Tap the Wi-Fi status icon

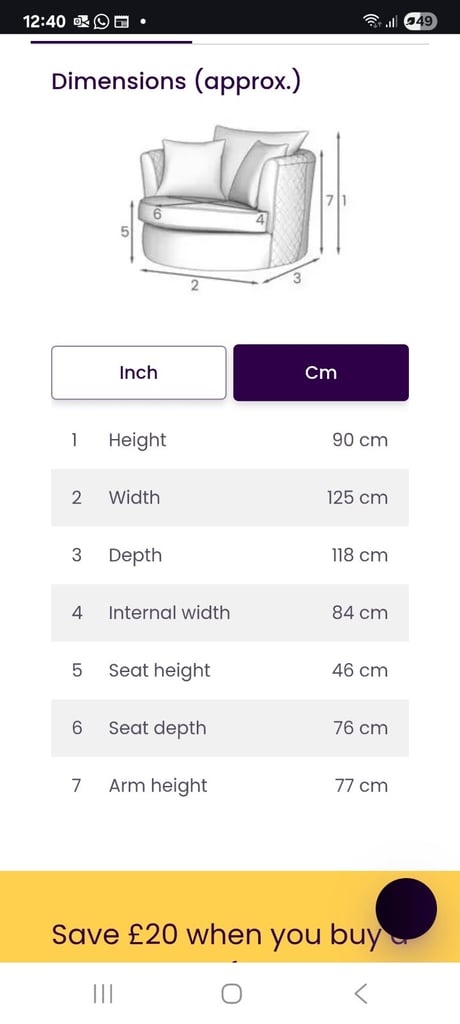pyautogui.click(x=372, y=22)
